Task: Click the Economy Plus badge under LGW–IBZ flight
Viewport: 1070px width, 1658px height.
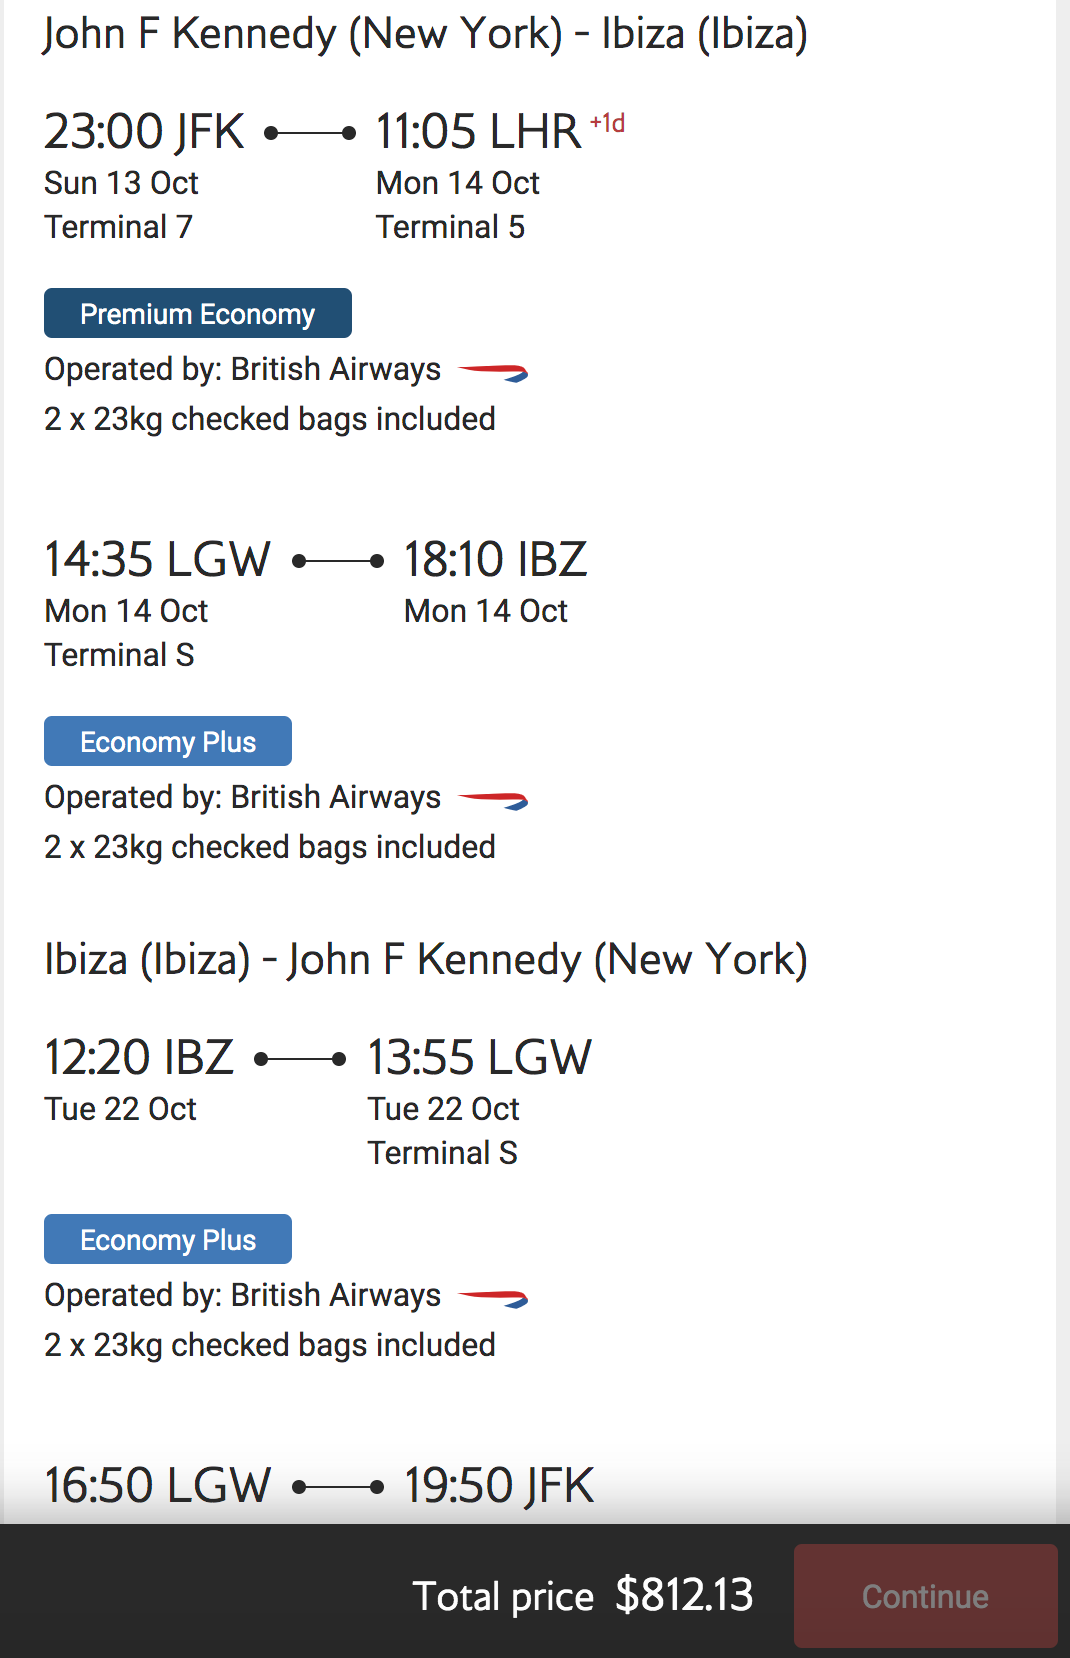Action: (x=168, y=741)
